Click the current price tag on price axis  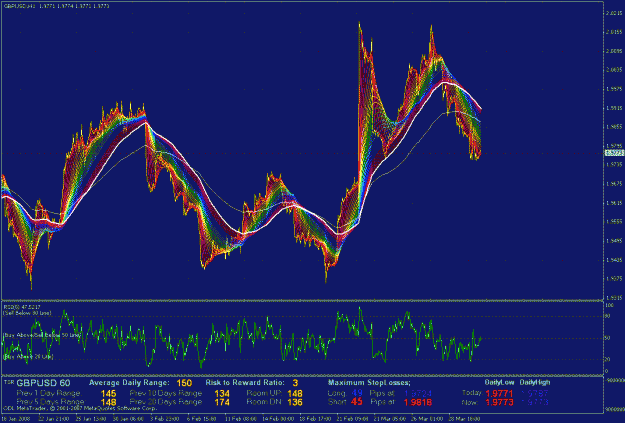coord(615,153)
